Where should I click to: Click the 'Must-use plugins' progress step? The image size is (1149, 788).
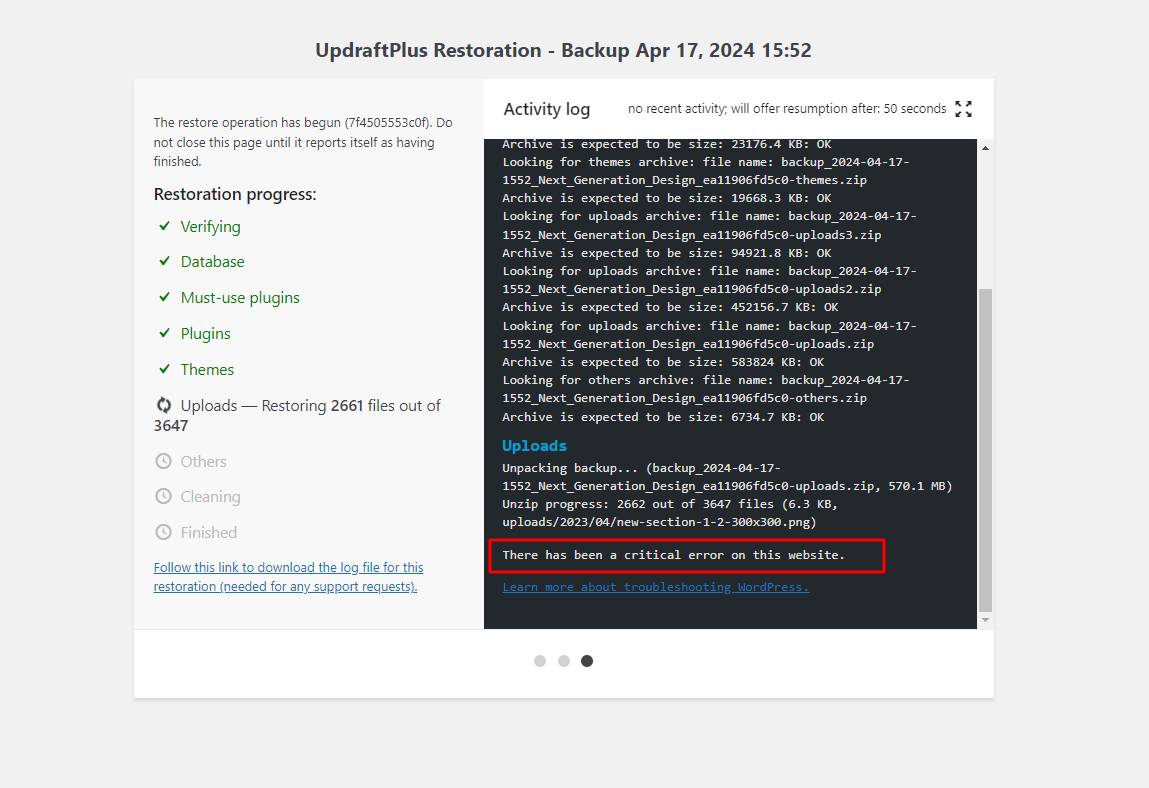pyautogui.click(x=240, y=298)
